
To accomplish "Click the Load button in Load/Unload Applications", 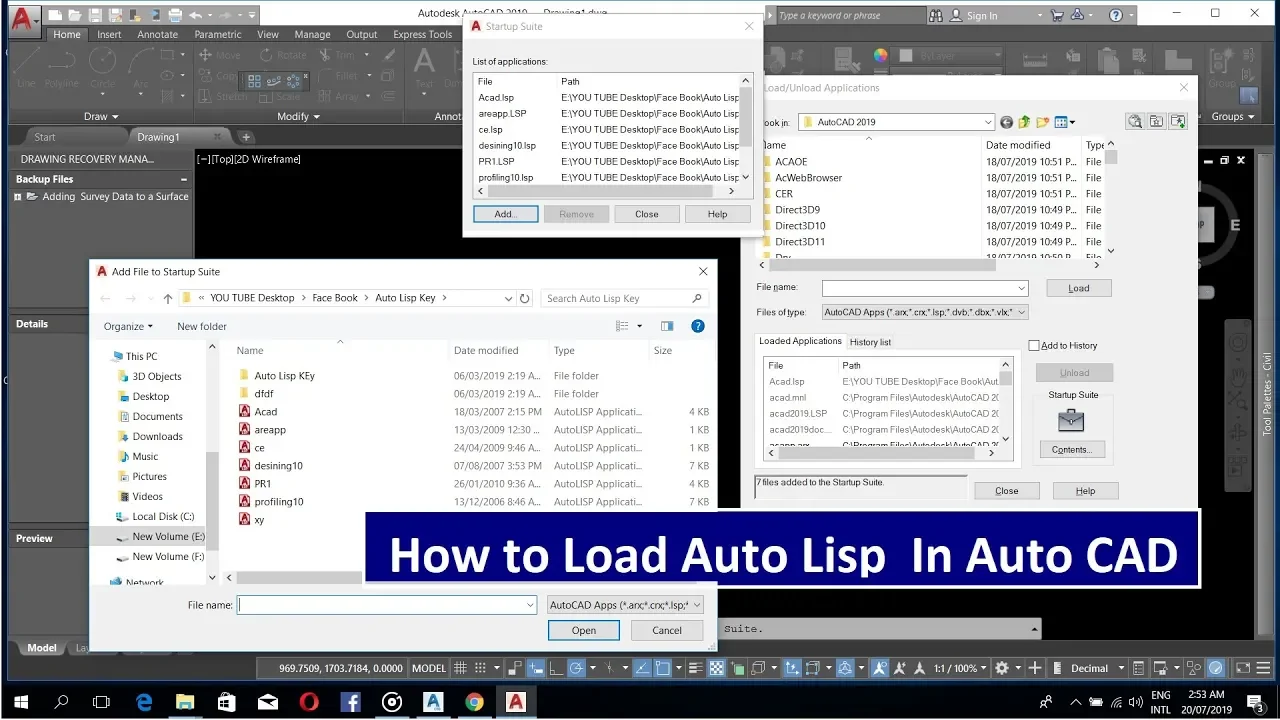I will click(1079, 288).
